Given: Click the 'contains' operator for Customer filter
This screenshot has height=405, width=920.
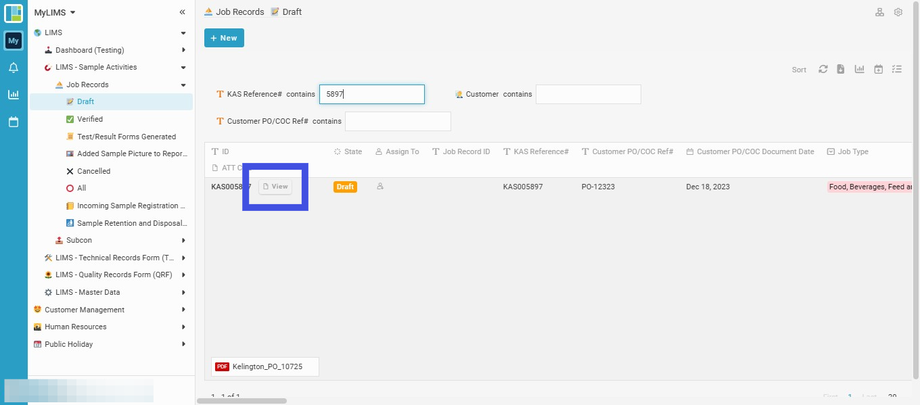Looking at the screenshot, I should pos(518,94).
